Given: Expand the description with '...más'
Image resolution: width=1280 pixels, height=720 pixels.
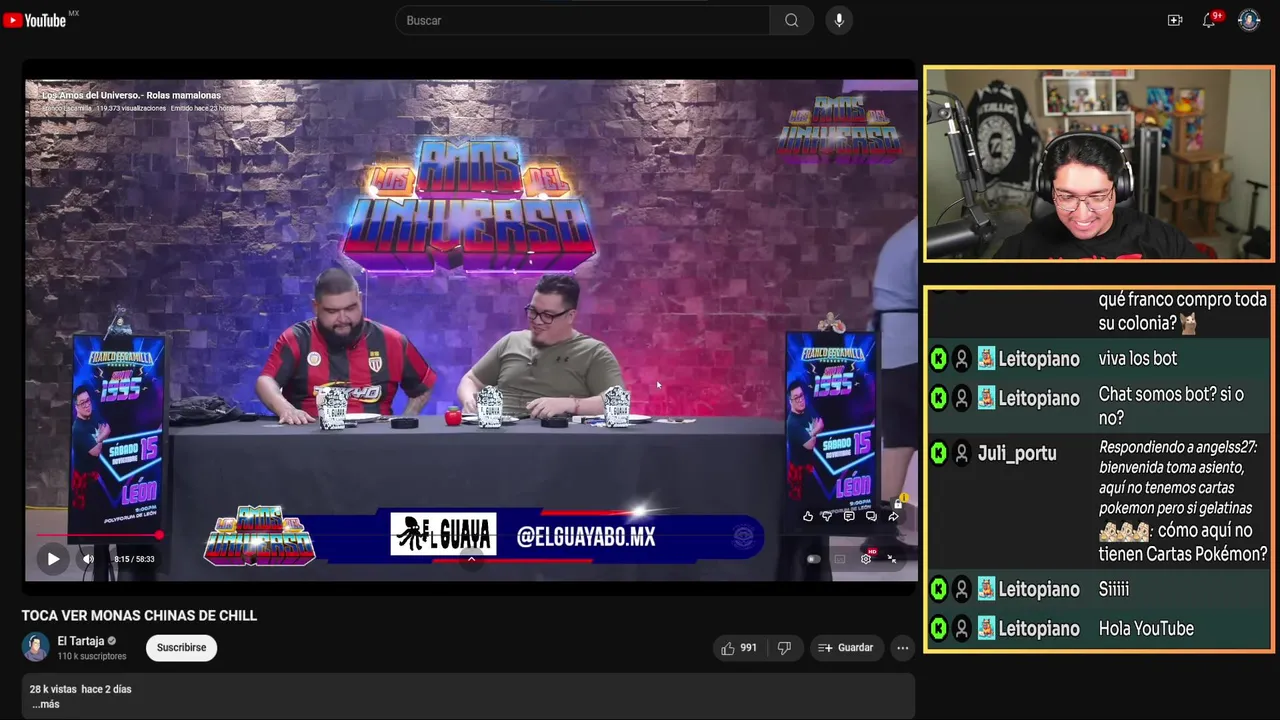Looking at the screenshot, I should [x=45, y=704].
